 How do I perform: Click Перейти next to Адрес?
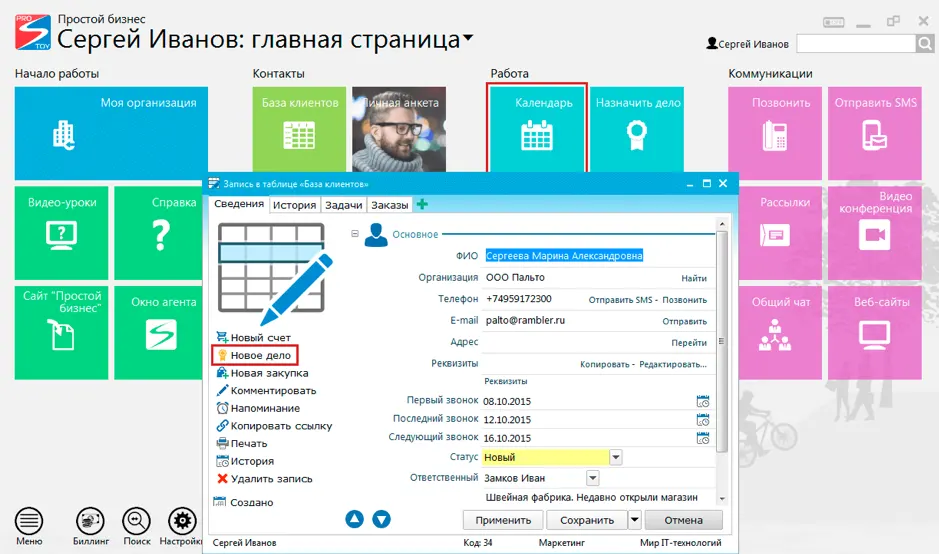(x=689, y=343)
